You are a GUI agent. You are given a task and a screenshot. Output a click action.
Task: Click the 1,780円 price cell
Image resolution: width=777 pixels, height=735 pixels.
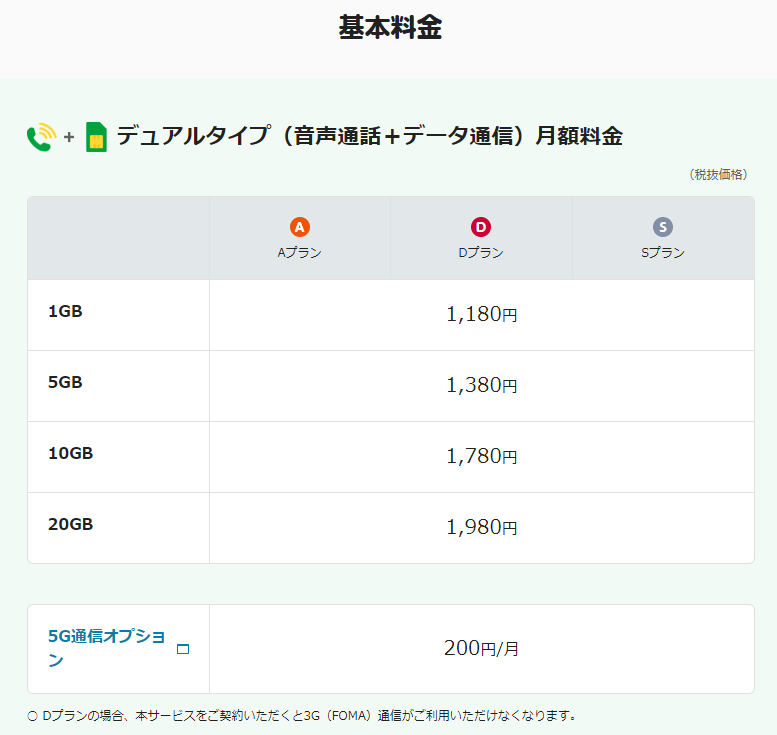tap(482, 456)
